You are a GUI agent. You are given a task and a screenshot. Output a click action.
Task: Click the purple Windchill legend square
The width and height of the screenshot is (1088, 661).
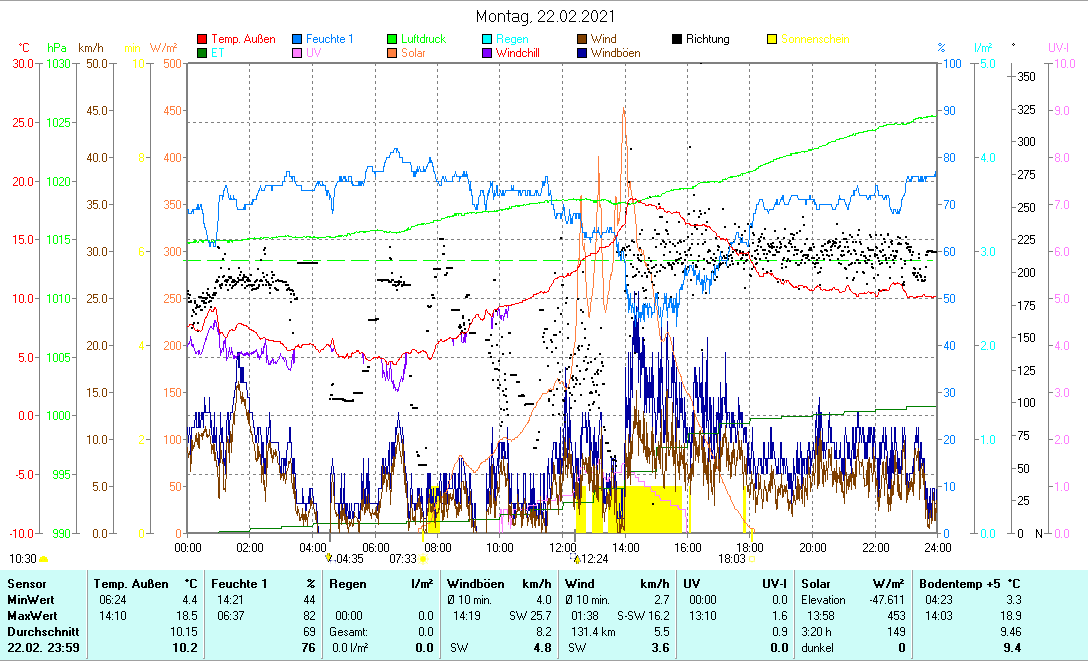tap(487, 53)
